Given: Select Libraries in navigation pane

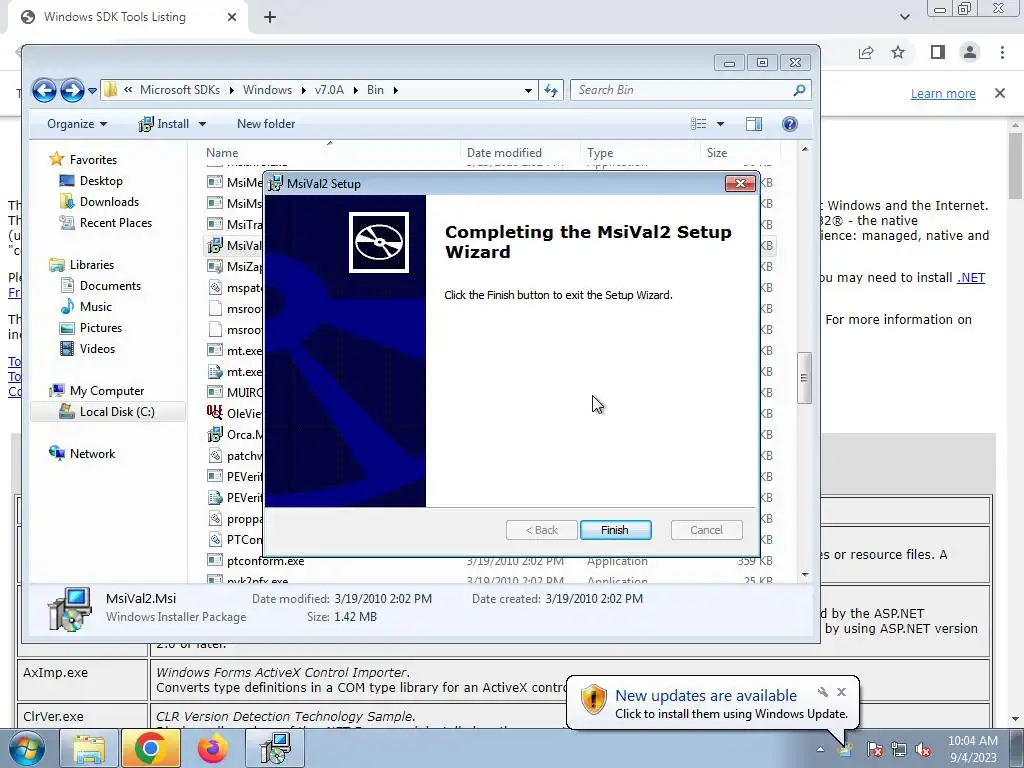Looking at the screenshot, I should (91, 264).
